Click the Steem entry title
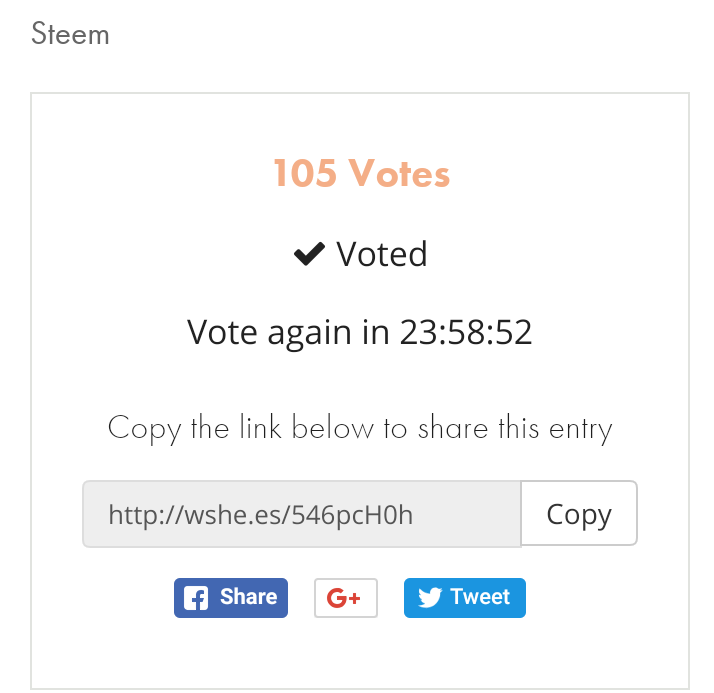This screenshot has height=693, width=714. [70, 34]
